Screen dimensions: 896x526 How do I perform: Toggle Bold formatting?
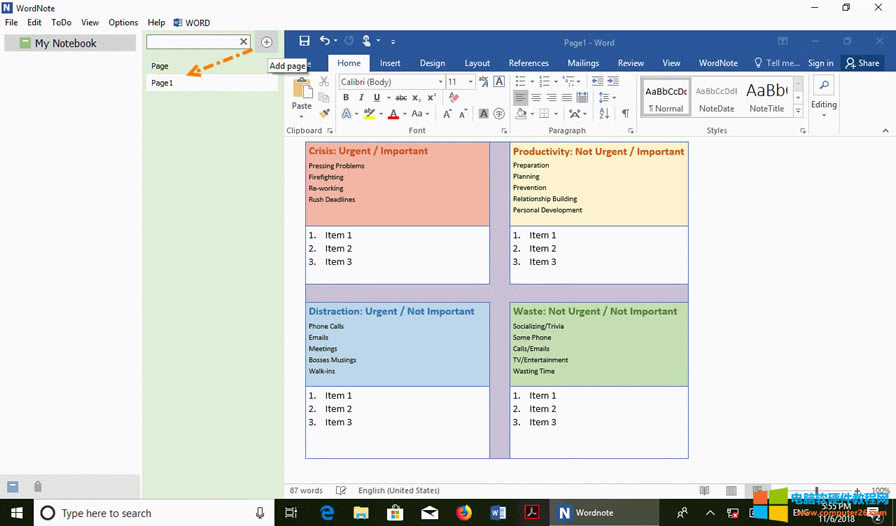346,98
